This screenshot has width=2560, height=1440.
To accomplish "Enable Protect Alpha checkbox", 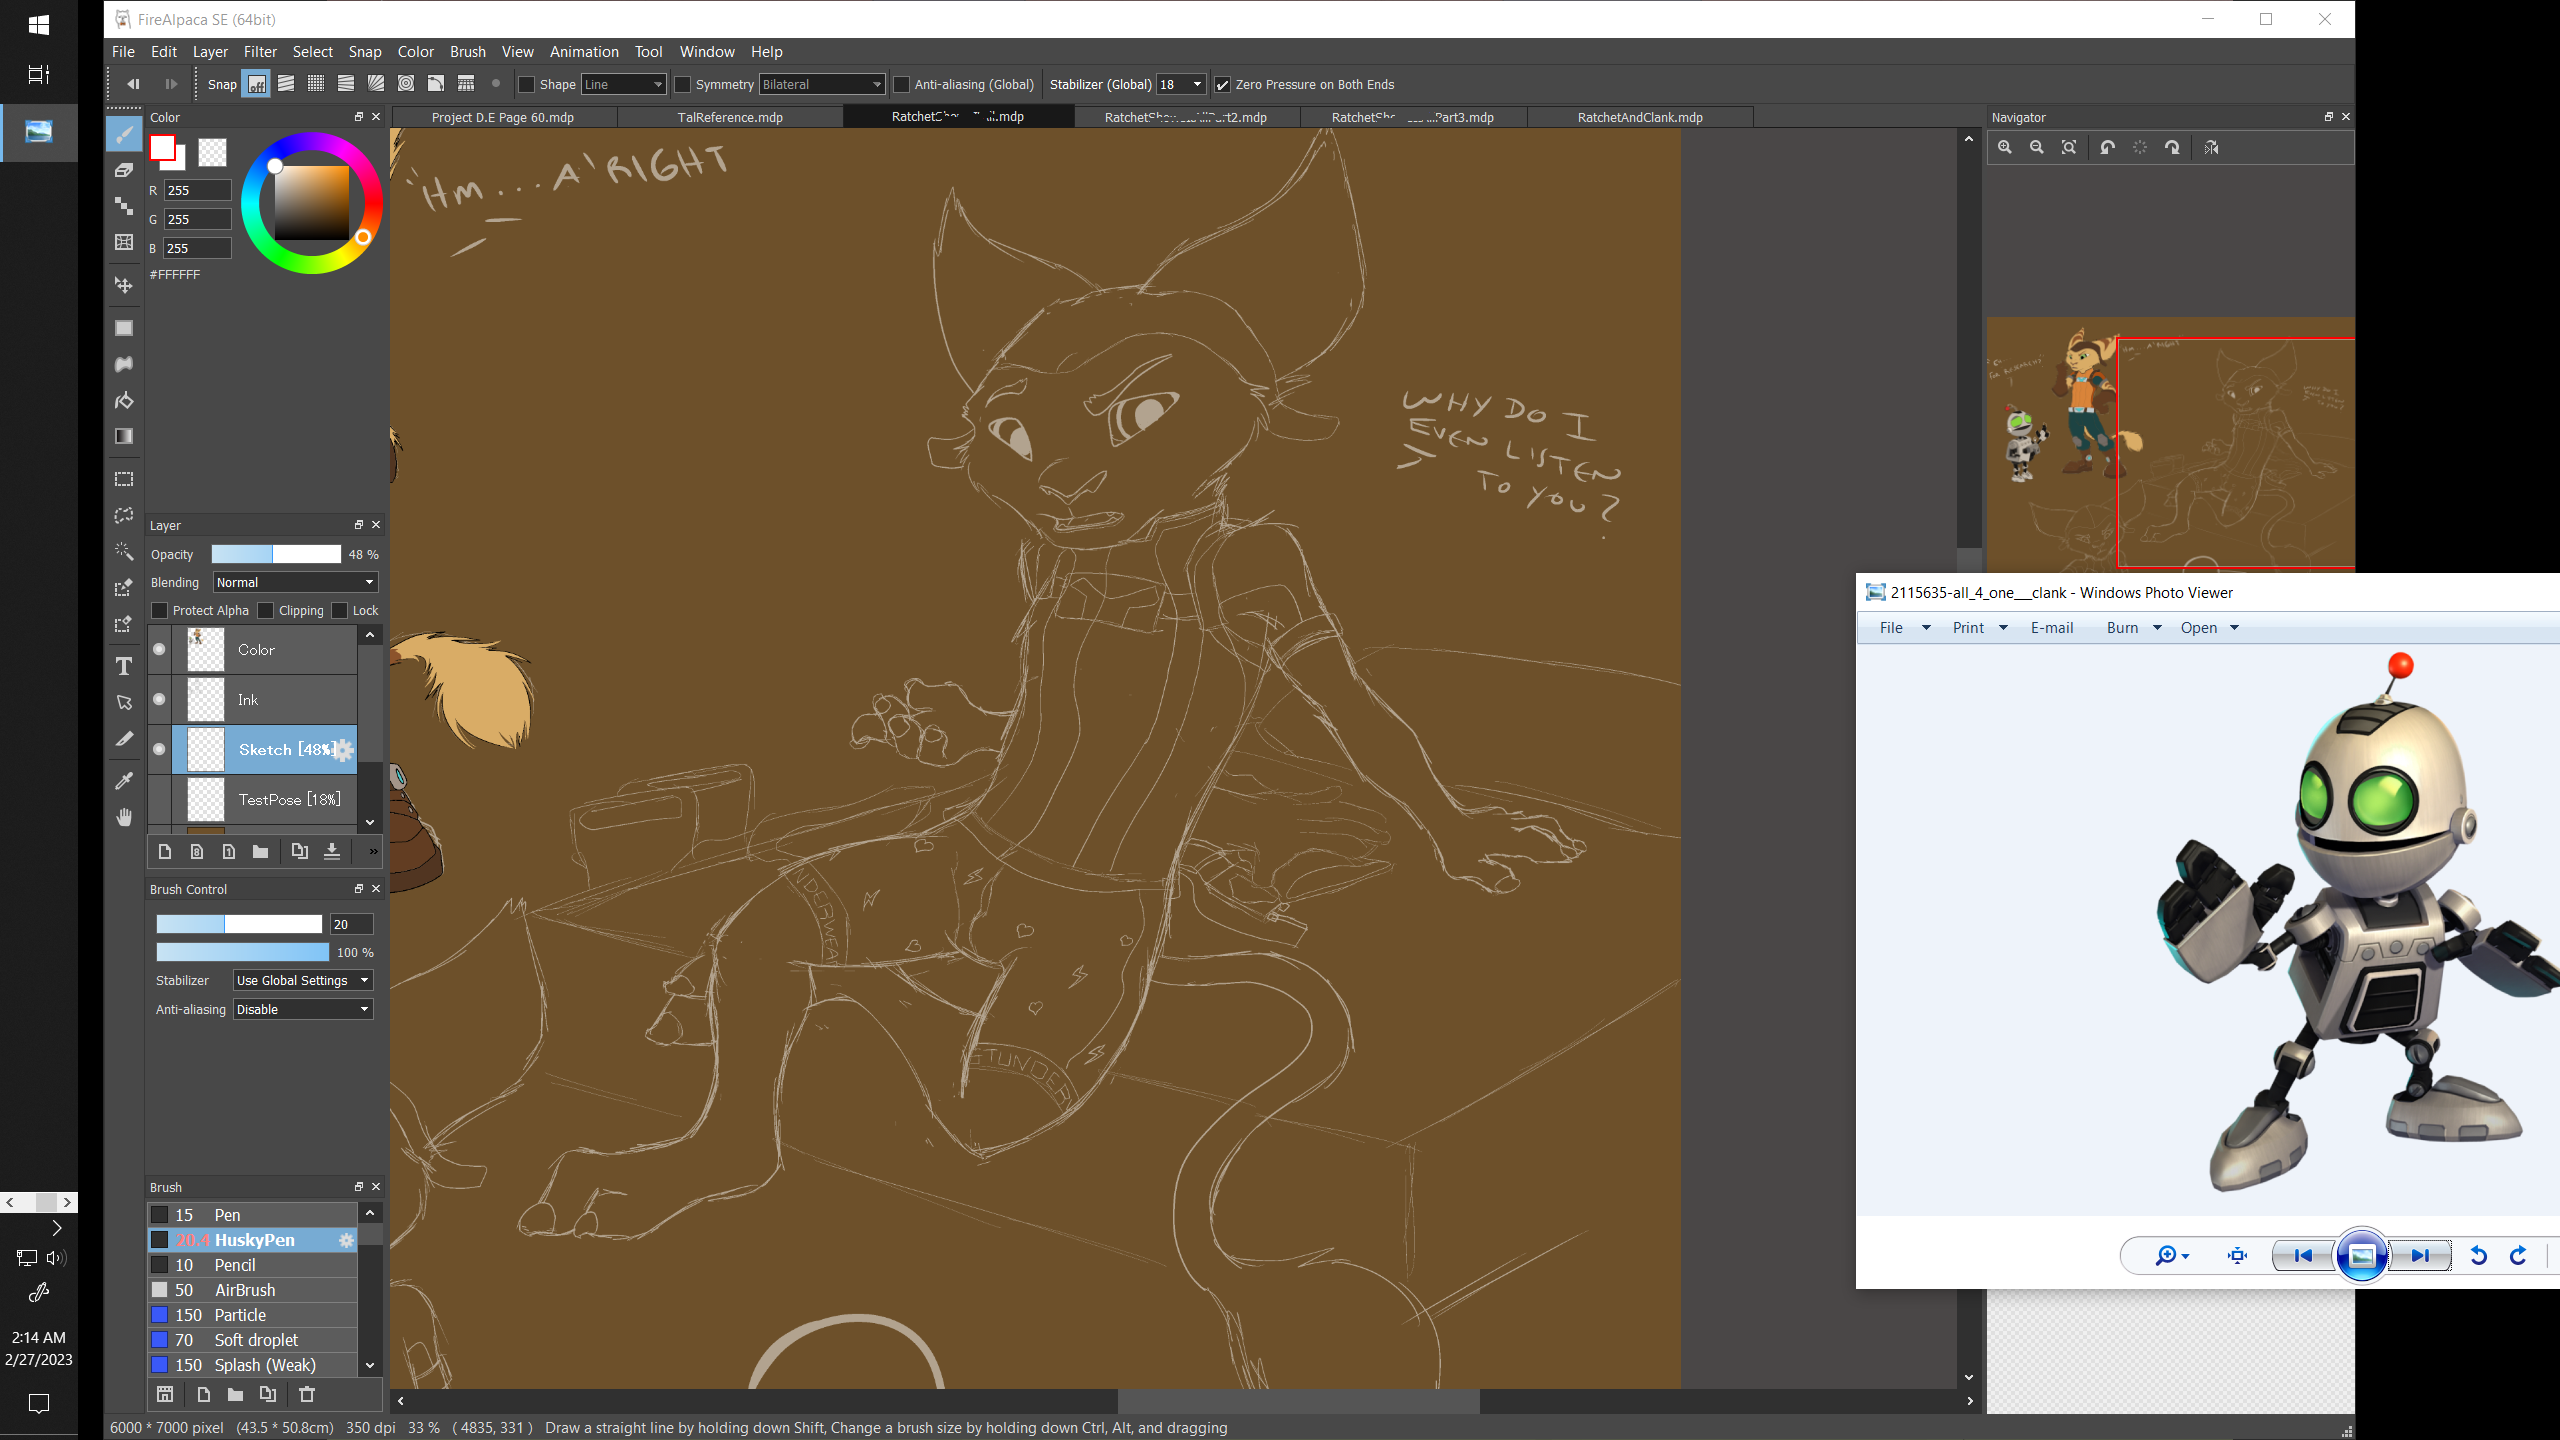I will click(x=159, y=610).
